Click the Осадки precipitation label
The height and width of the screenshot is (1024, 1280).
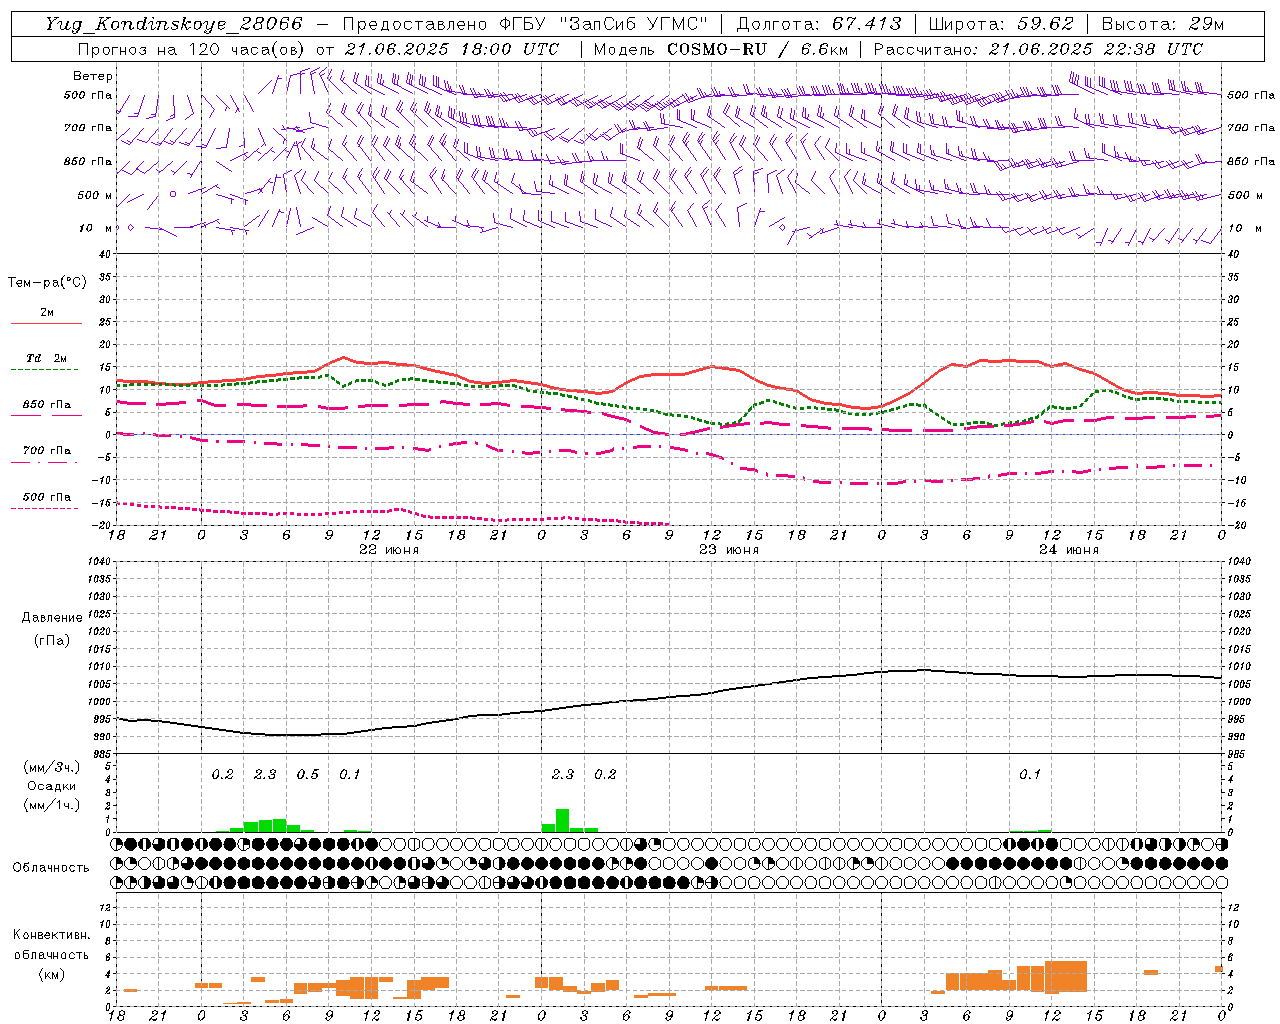click(x=52, y=786)
